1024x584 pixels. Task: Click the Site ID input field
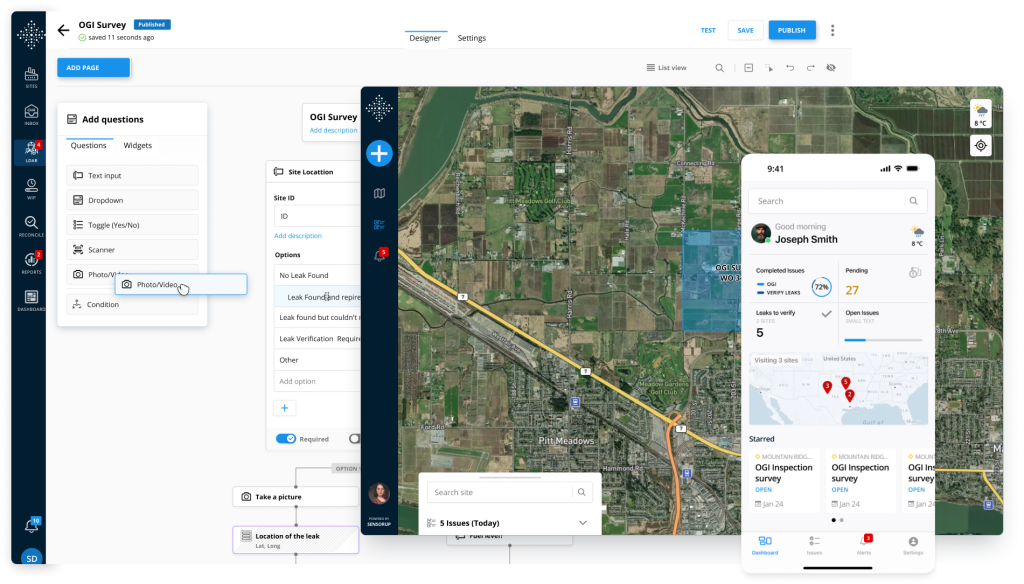(317, 216)
